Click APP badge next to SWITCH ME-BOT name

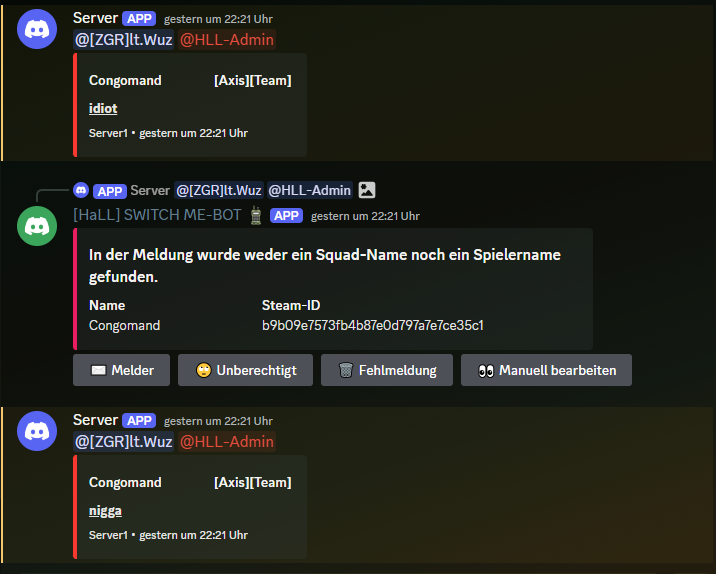[x=286, y=216]
